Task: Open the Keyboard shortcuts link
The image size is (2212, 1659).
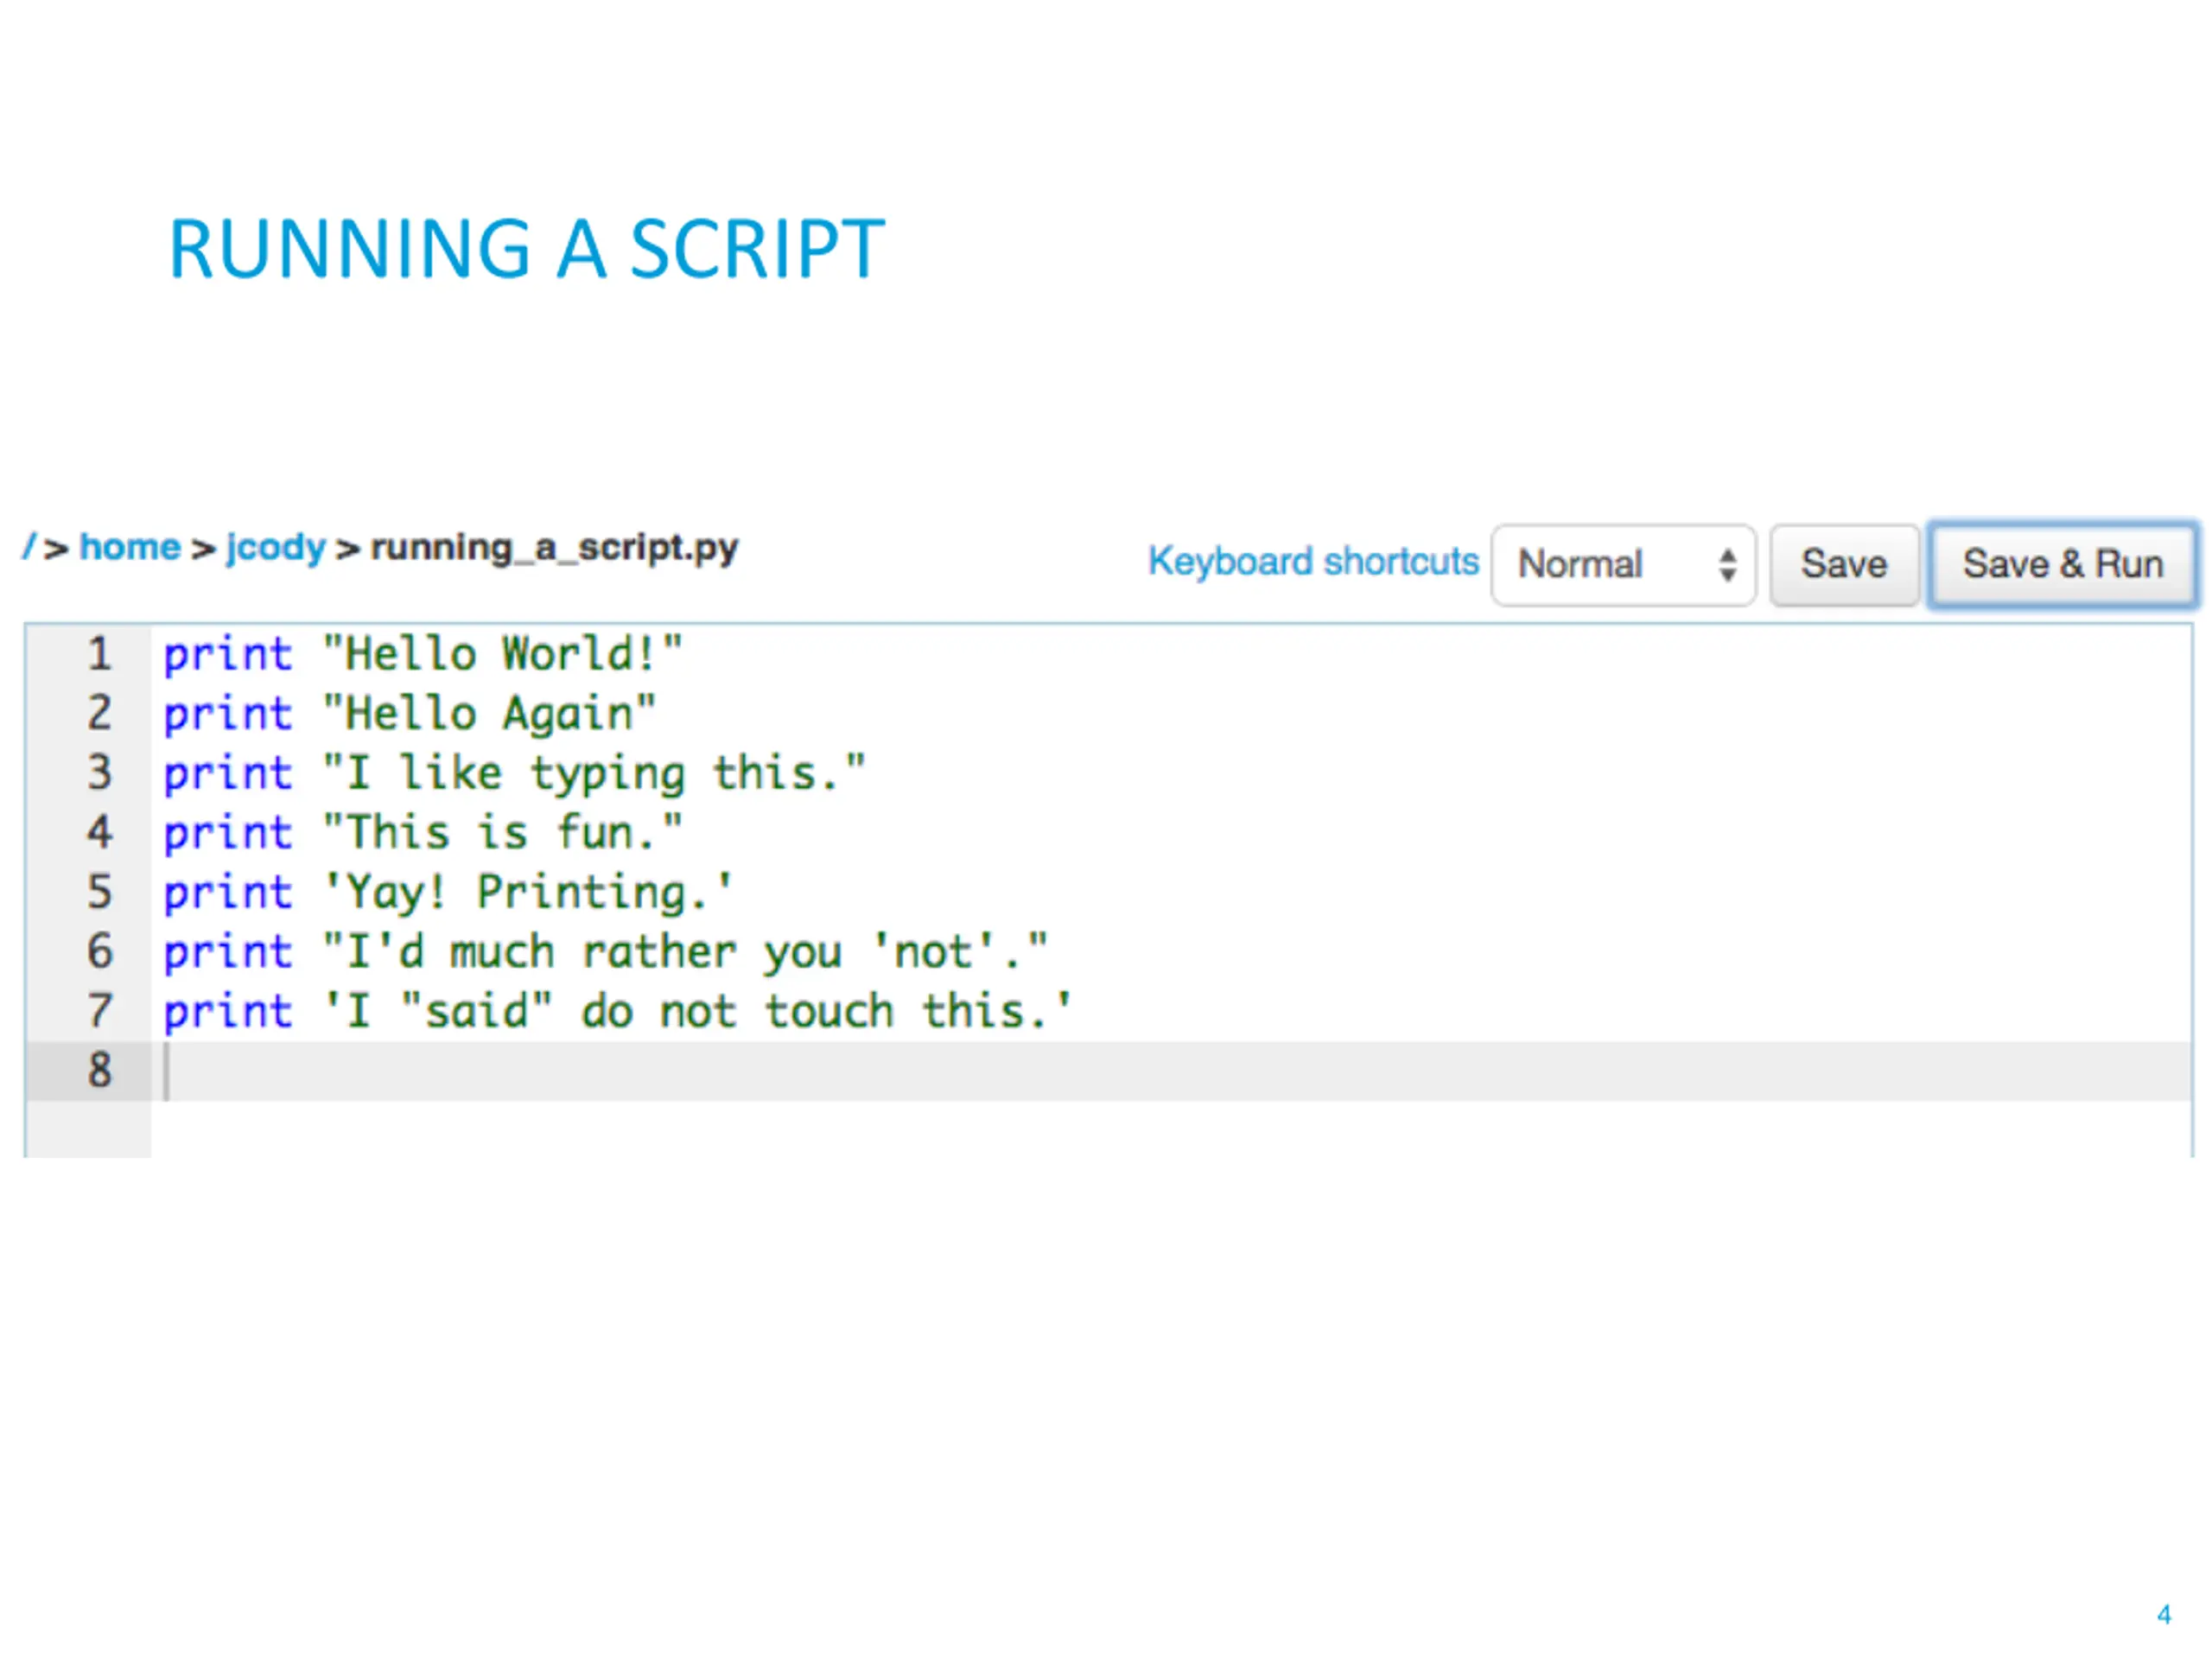Action: [1313, 561]
